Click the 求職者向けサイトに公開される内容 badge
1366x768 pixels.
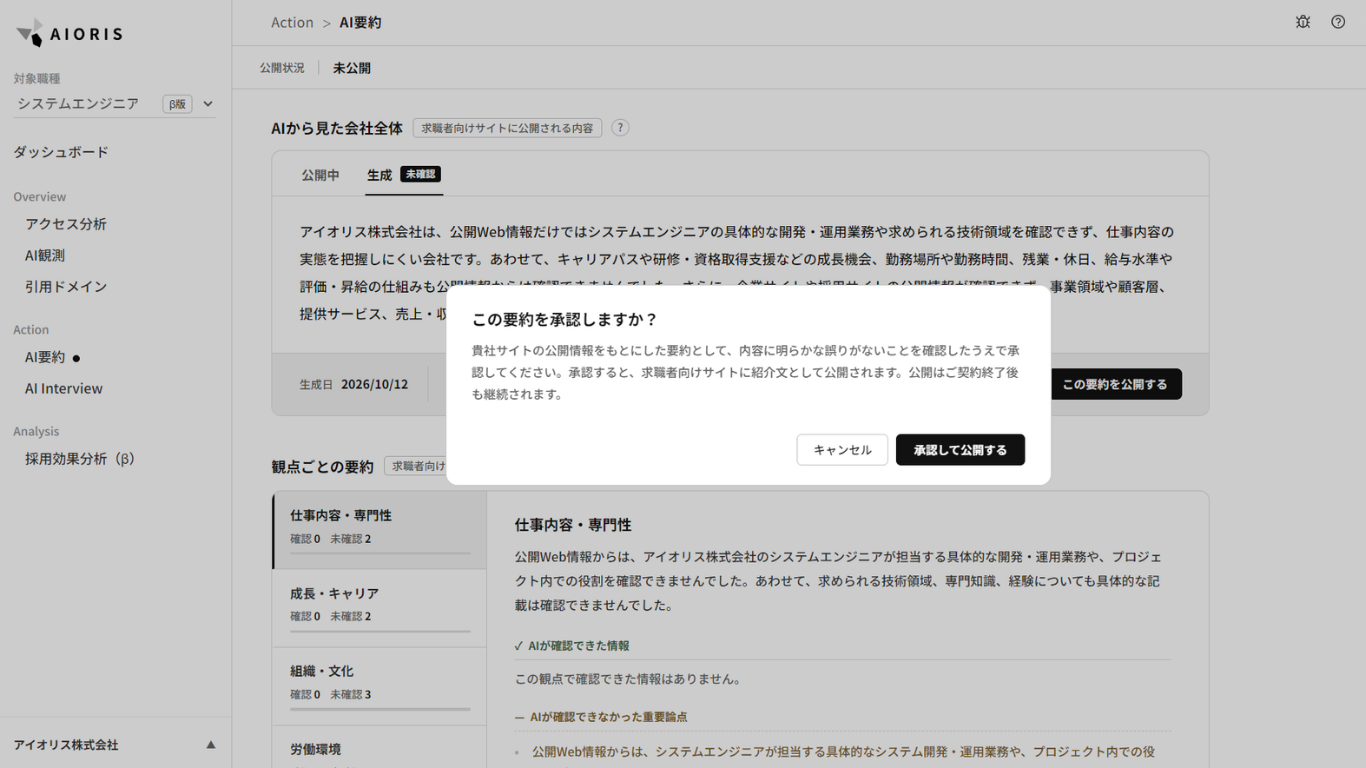tap(507, 128)
